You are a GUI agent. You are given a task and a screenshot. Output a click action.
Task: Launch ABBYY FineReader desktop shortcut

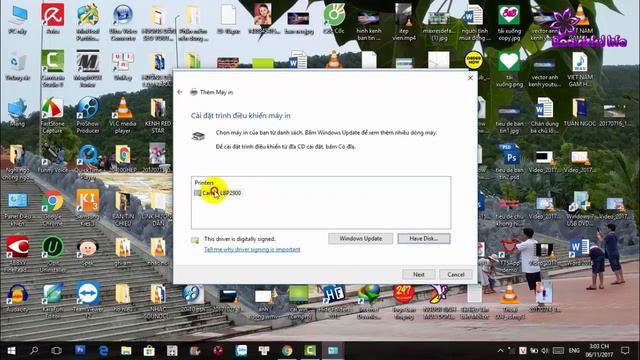tap(18, 254)
